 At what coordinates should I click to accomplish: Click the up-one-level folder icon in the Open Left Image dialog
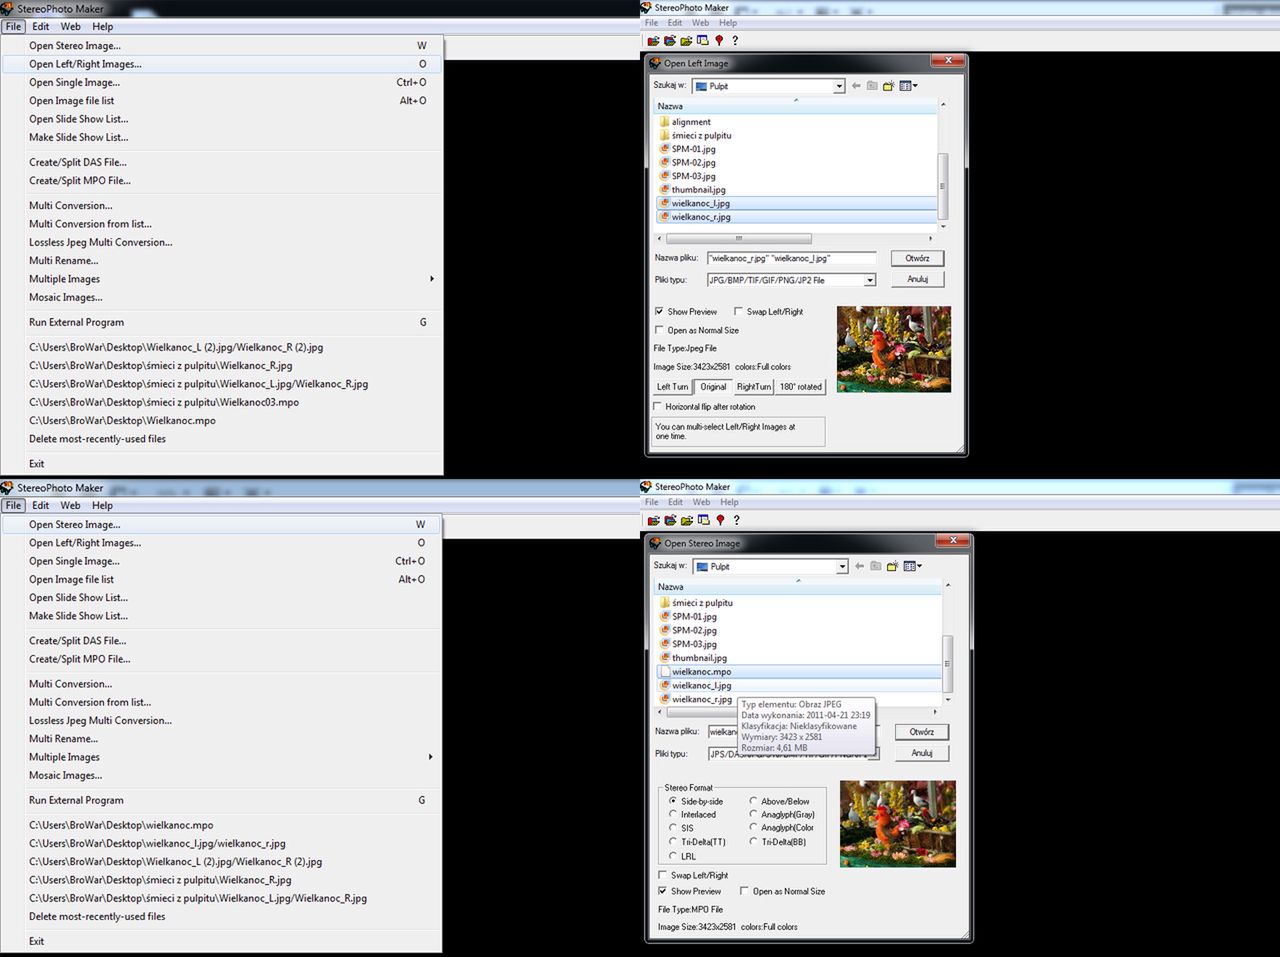(872, 86)
